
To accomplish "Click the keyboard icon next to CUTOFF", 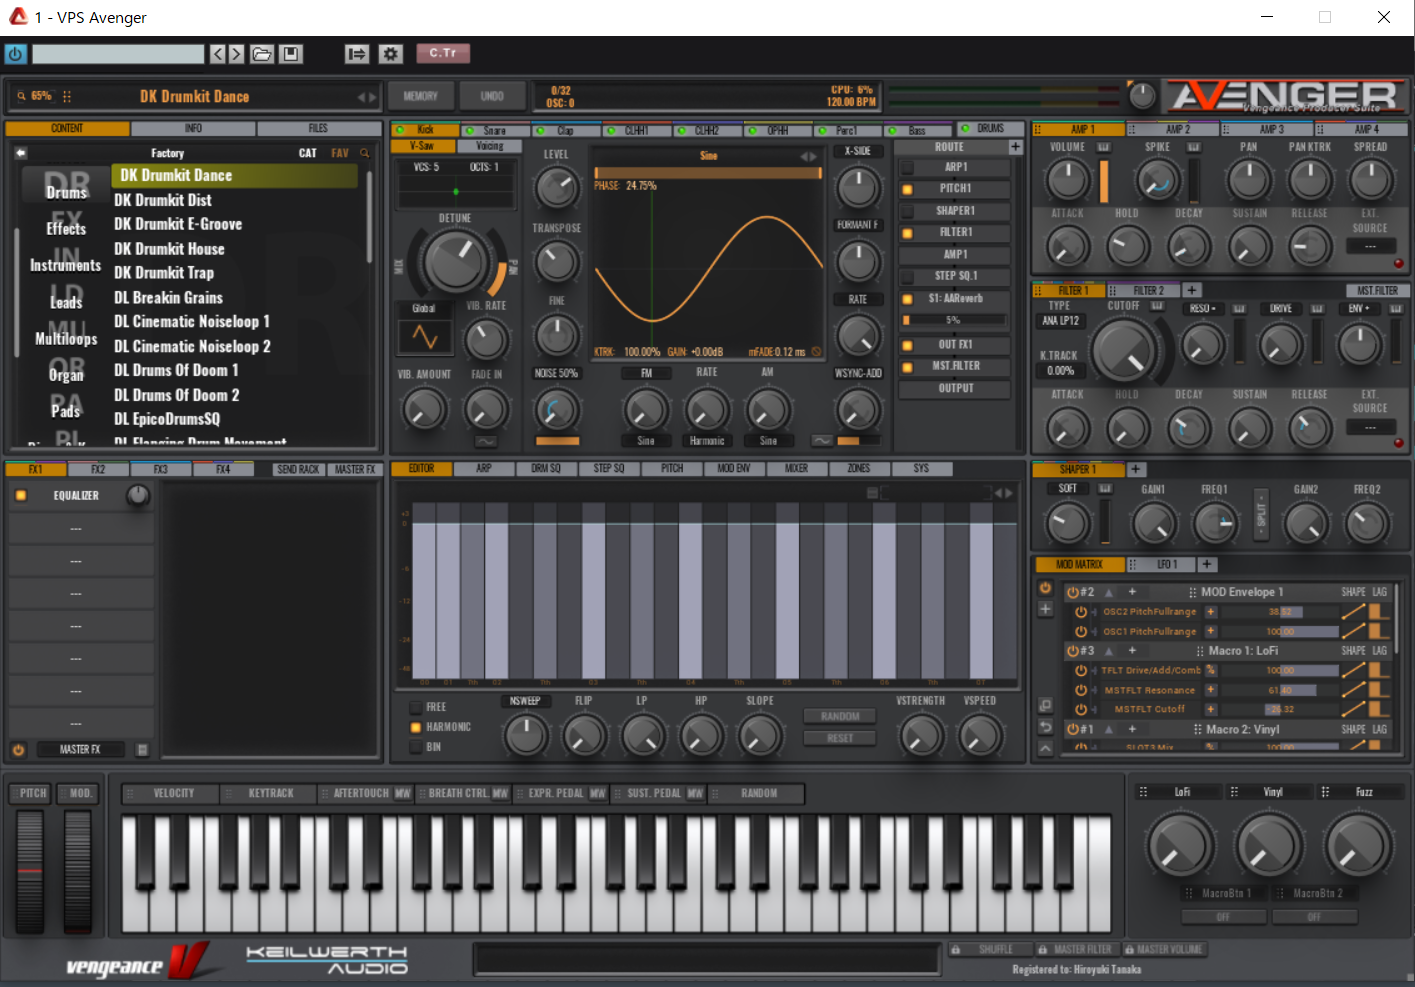I will (1157, 306).
